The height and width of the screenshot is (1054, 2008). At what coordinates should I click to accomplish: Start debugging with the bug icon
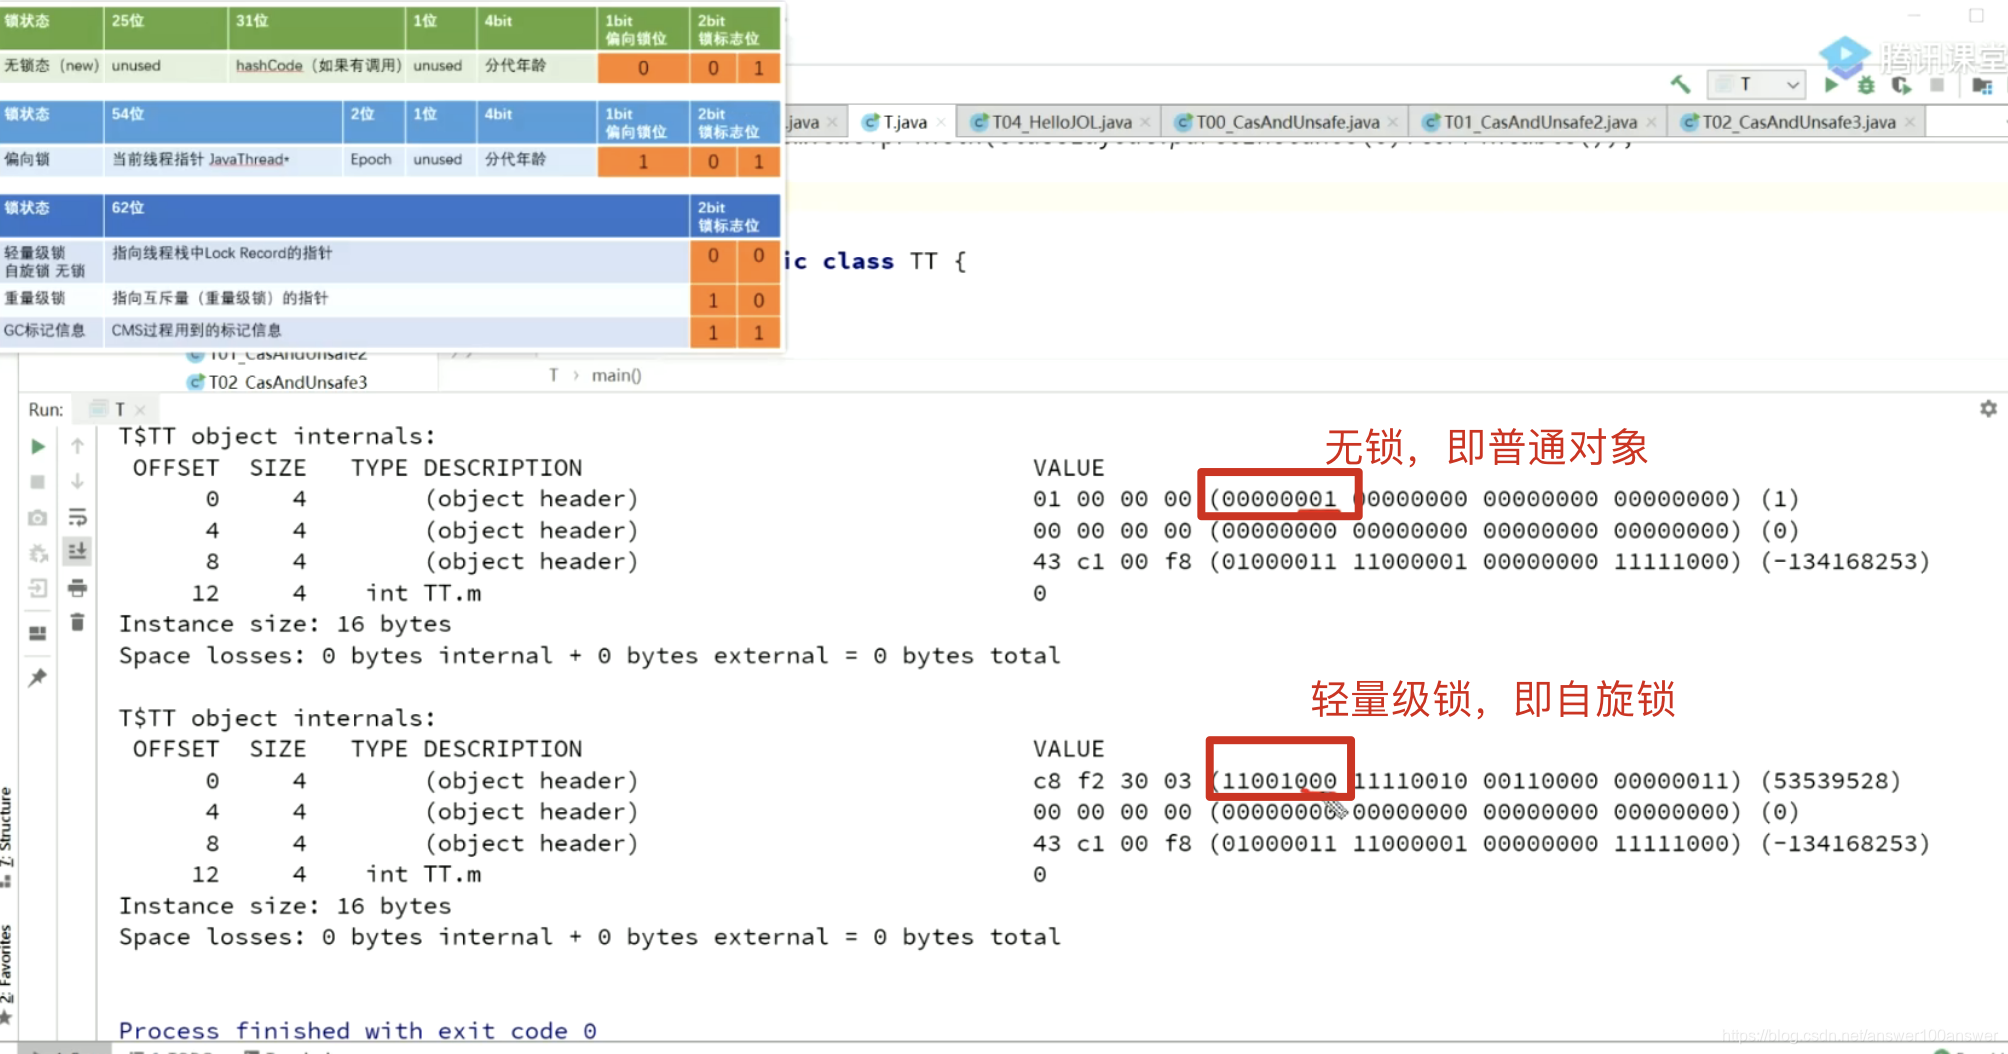pyautogui.click(x=1866, y=85)
